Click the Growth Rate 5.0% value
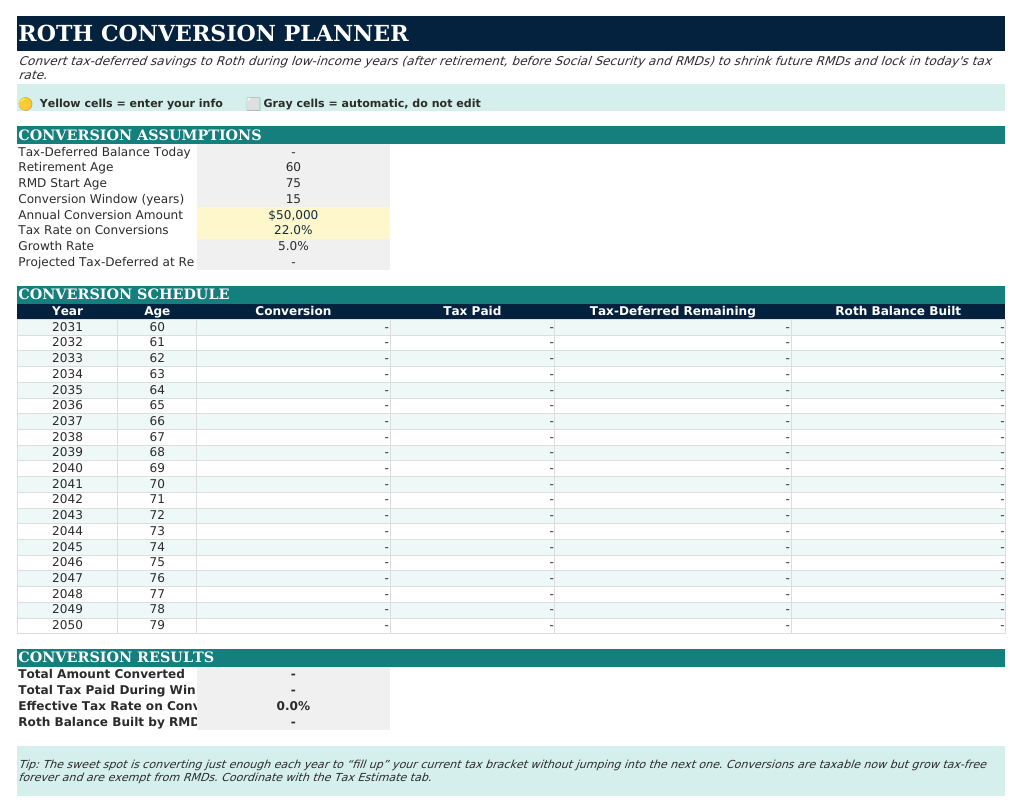Screen dimensions: 1022x812 [x=293, y=246]
